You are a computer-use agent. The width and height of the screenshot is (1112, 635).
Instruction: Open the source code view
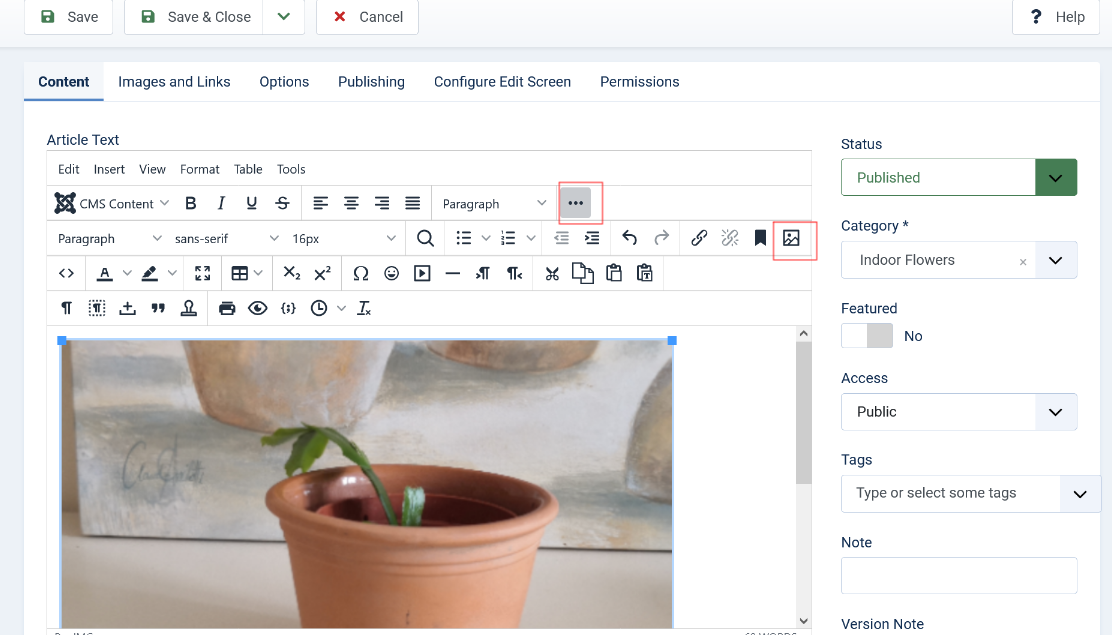click(66, 273)
